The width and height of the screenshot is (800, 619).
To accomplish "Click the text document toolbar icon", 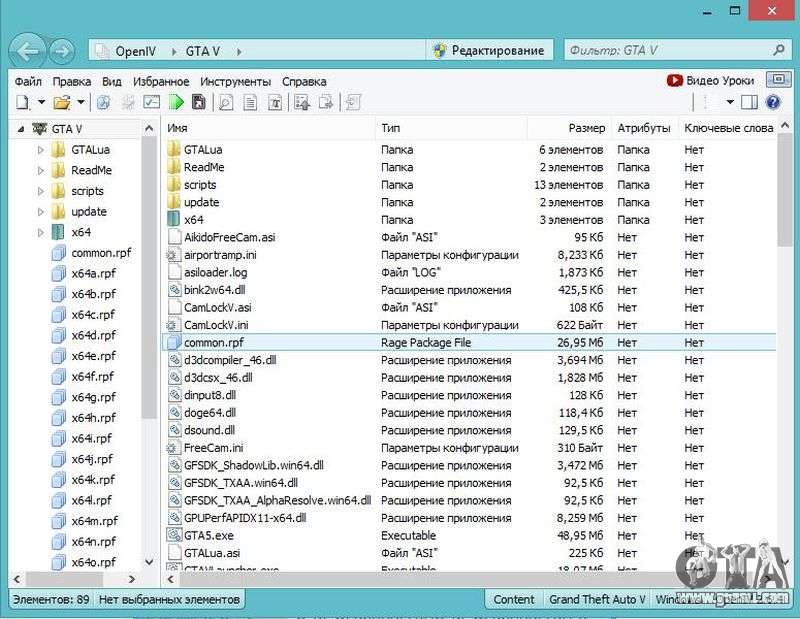I will tap(250, 103).
